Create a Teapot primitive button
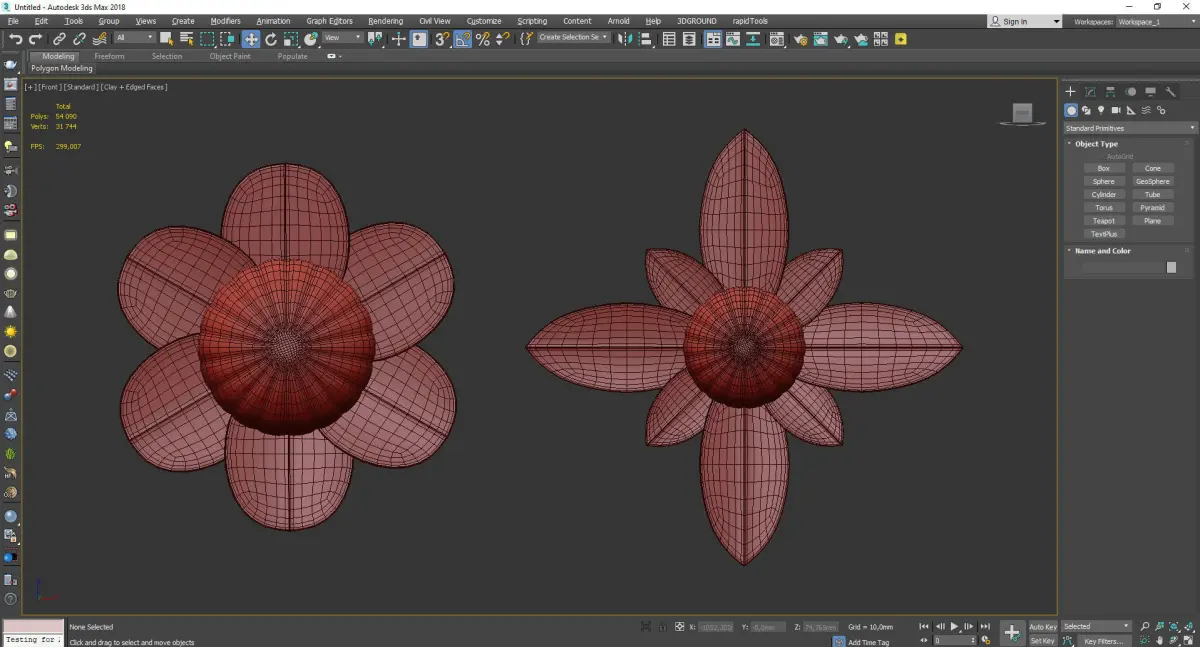Viewport: 1200px width, 647px height. 1103,221
